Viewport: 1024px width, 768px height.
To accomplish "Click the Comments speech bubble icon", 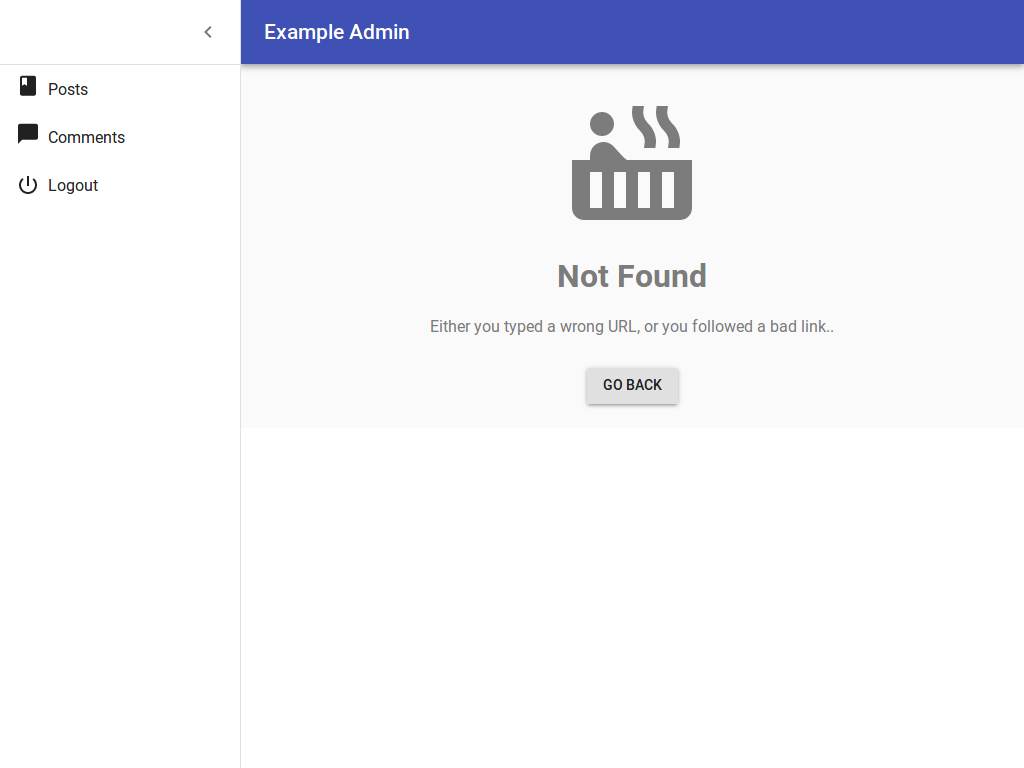I will (28, 135).
